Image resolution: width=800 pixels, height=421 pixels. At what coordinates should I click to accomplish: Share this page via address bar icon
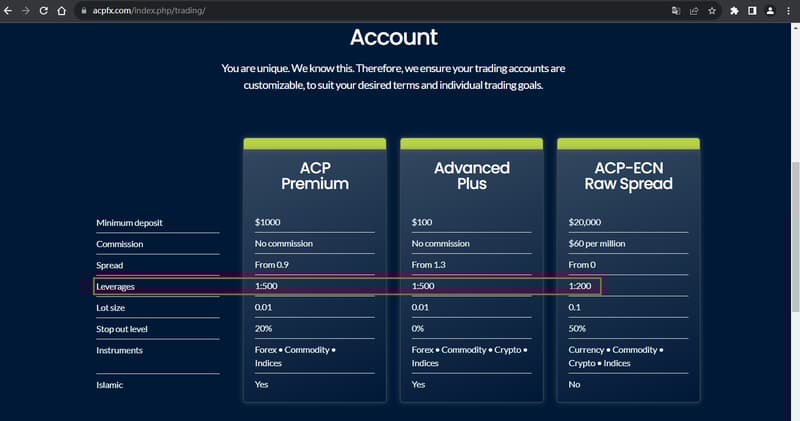click(x=694, y=10)
